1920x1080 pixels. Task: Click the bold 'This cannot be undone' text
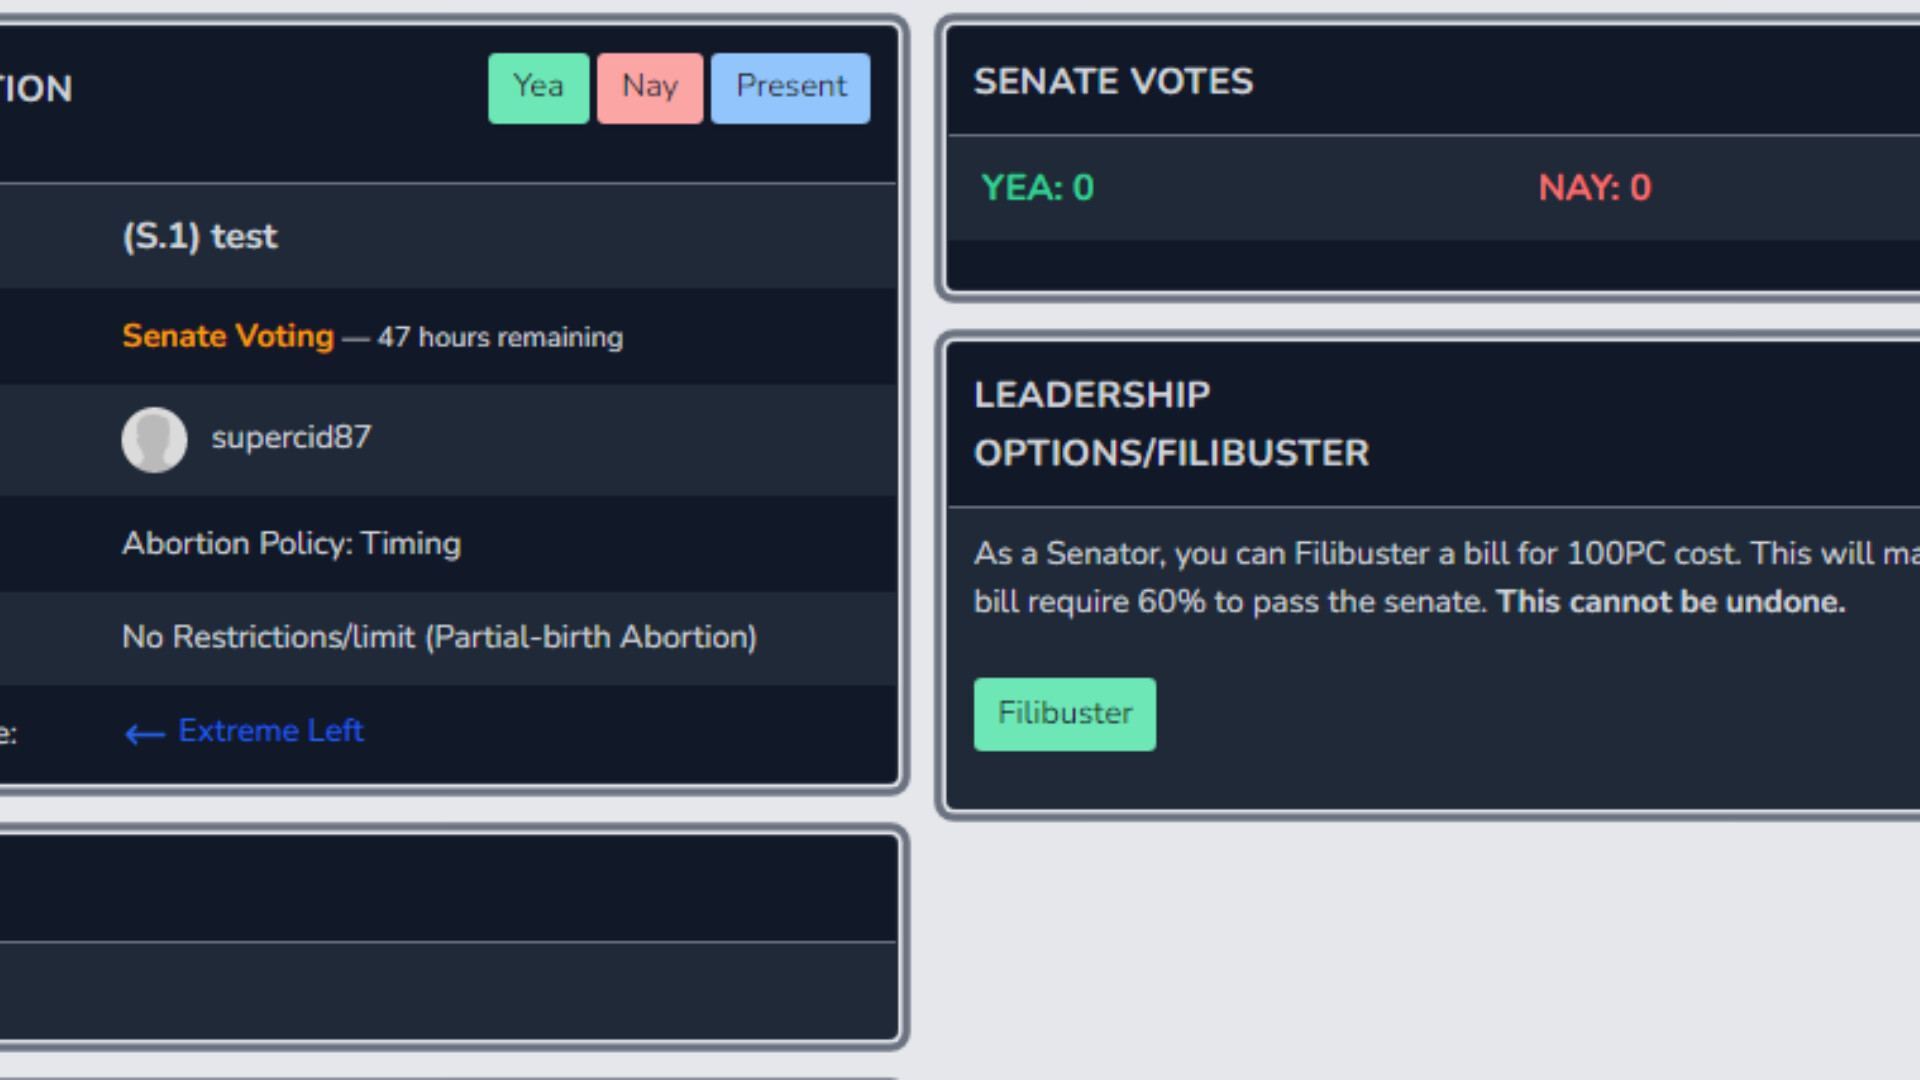coord(1668,601)
